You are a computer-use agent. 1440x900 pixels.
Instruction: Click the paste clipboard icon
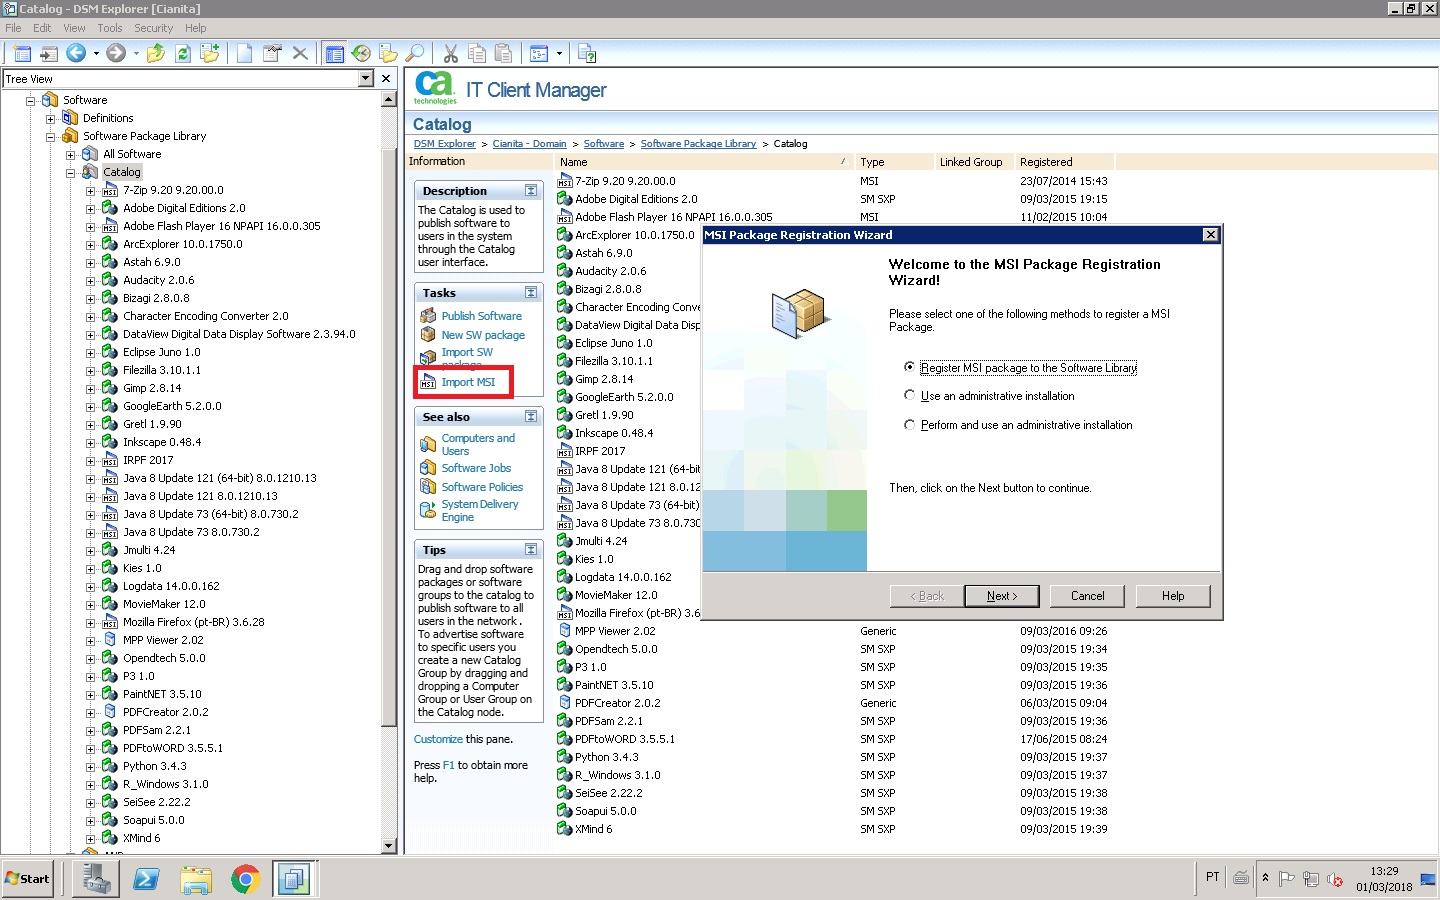pyautogui.click(x=504, y=53)
